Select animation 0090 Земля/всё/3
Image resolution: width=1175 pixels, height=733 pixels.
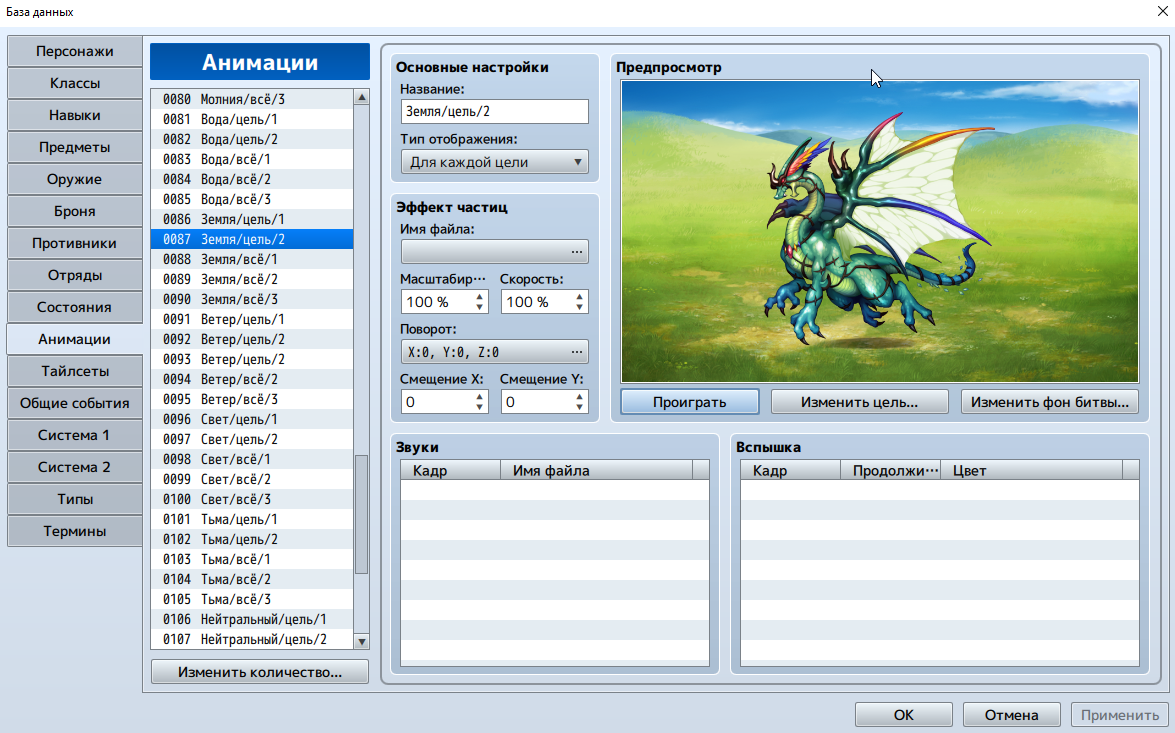coord(252,299)
